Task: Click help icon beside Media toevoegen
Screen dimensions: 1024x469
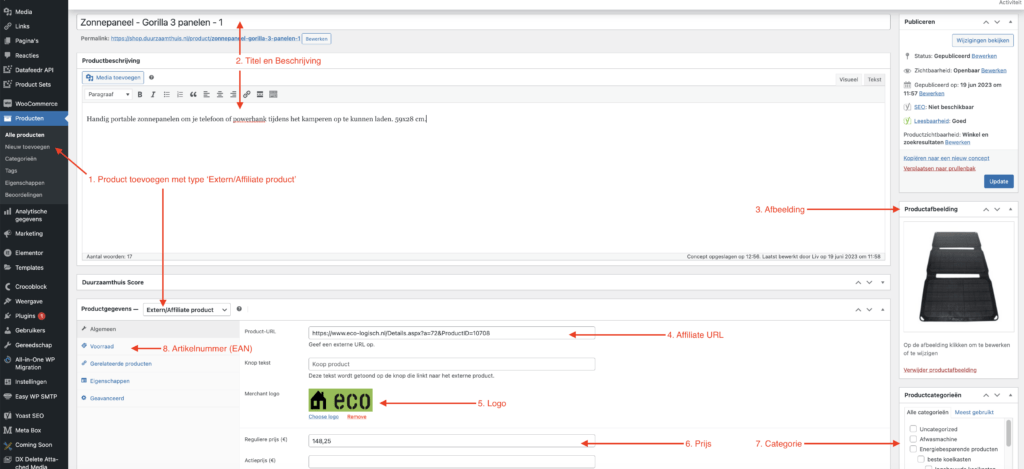Action: pos(152,77)
